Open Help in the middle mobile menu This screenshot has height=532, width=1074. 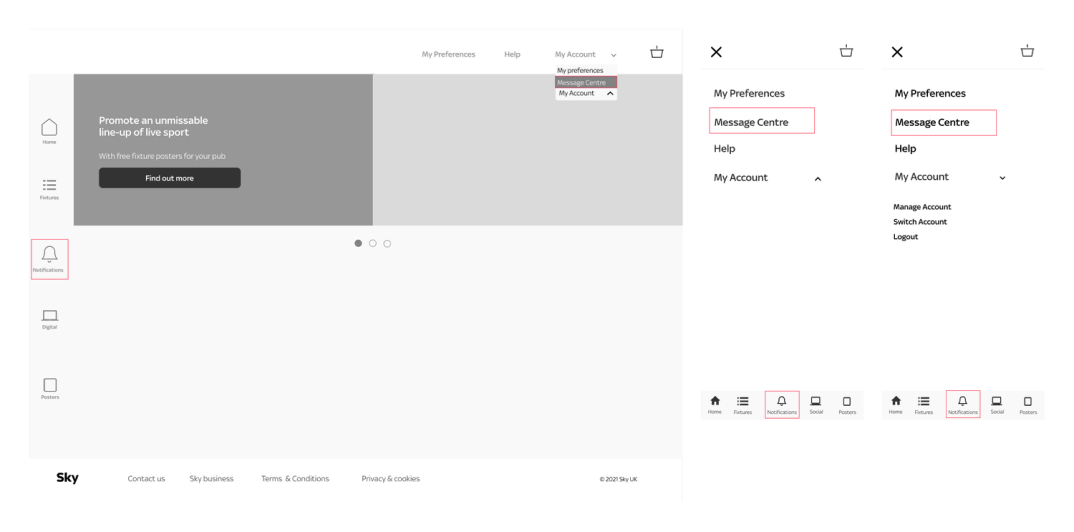(x=725, y=149)
